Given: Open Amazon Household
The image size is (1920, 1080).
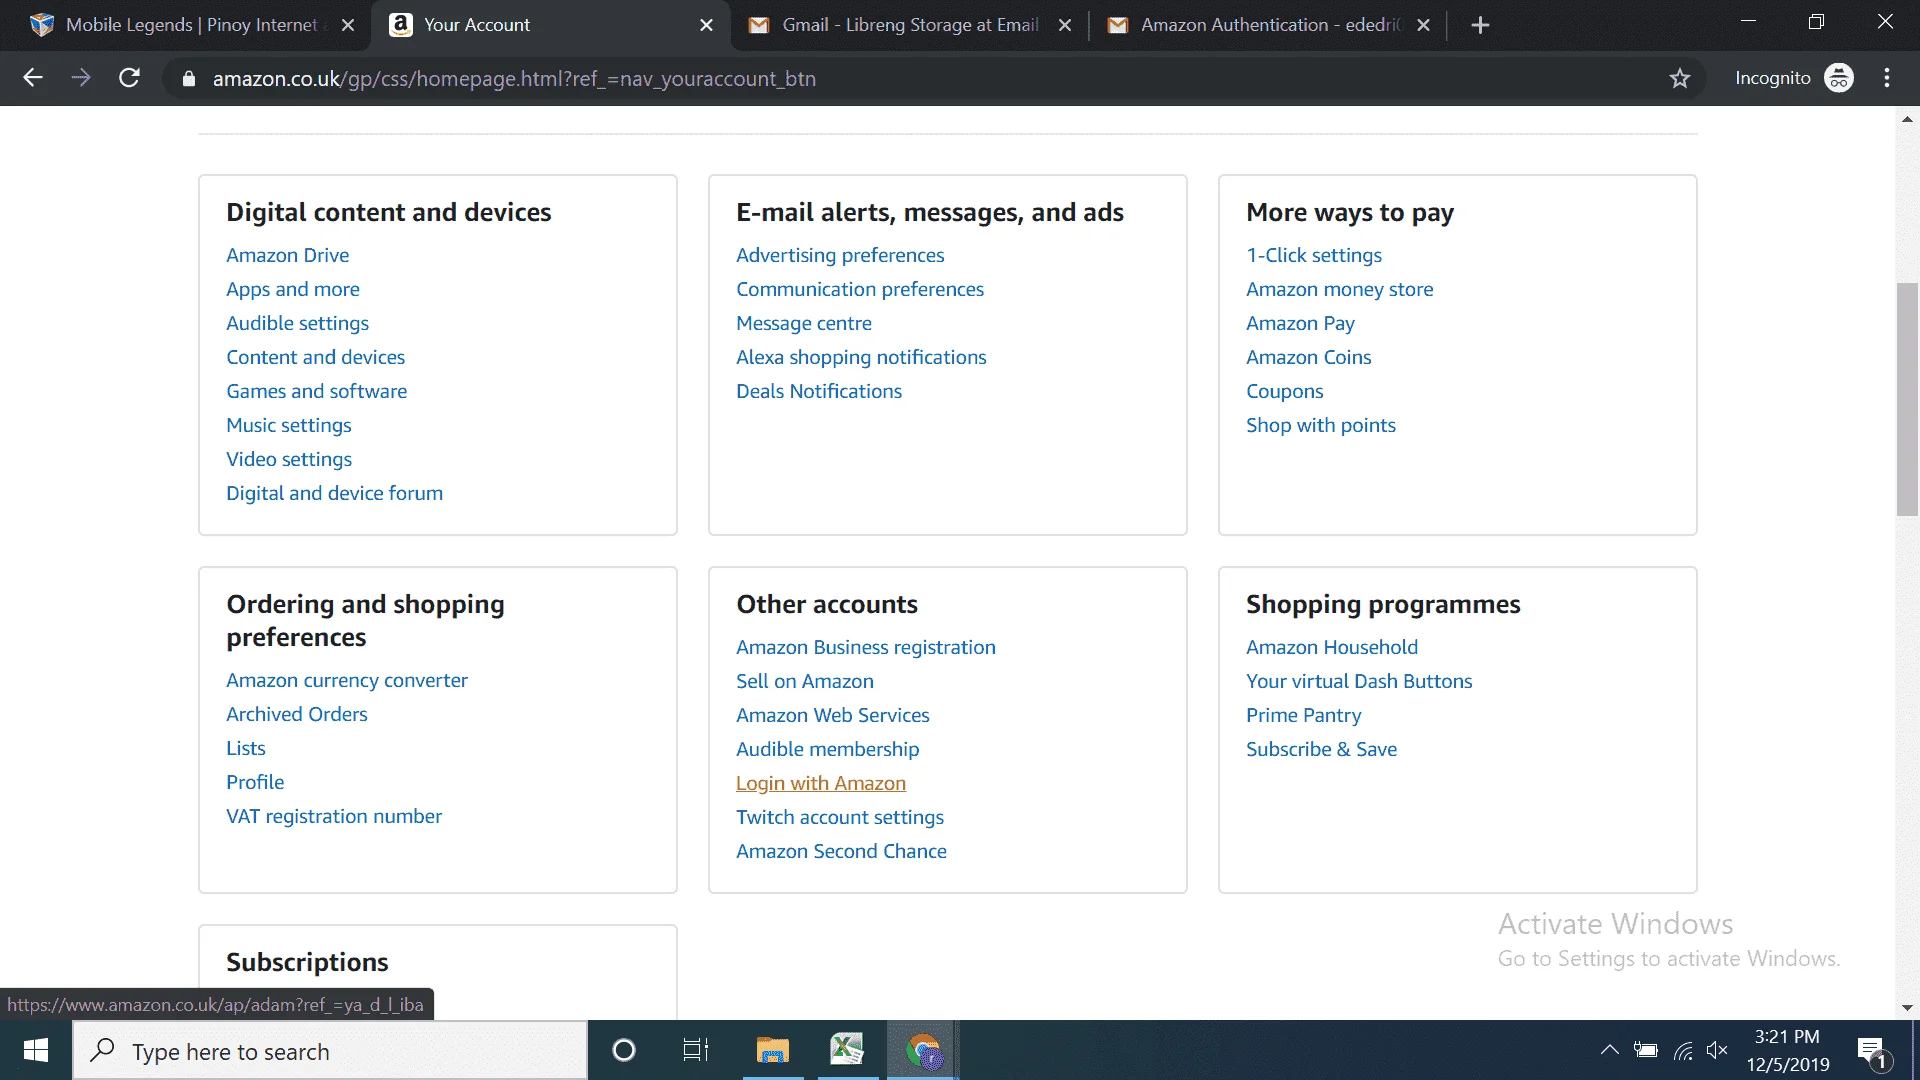Looking at the screenshot, I should click(x=1332, y=647).
